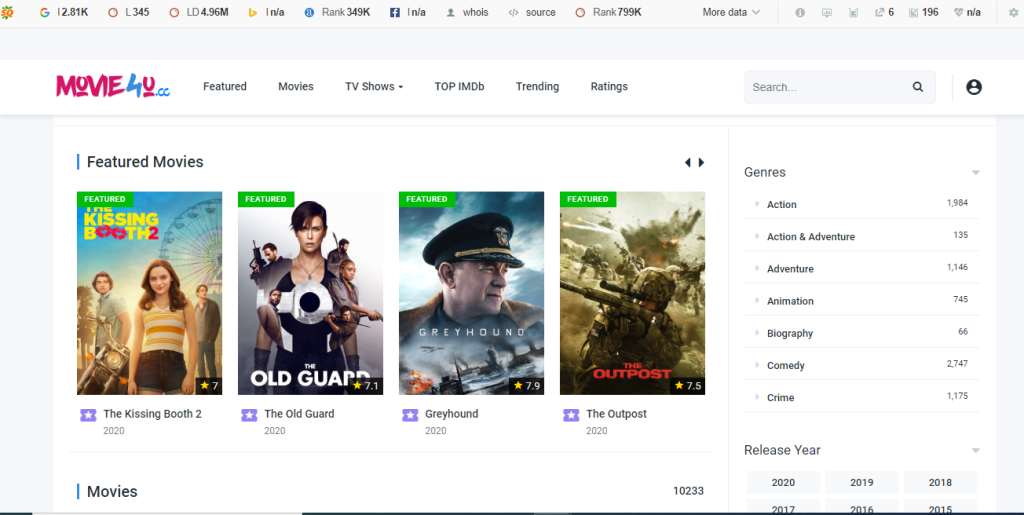
Task: Click The Kissing Booth 2 title link
Action: click(153, 414)
